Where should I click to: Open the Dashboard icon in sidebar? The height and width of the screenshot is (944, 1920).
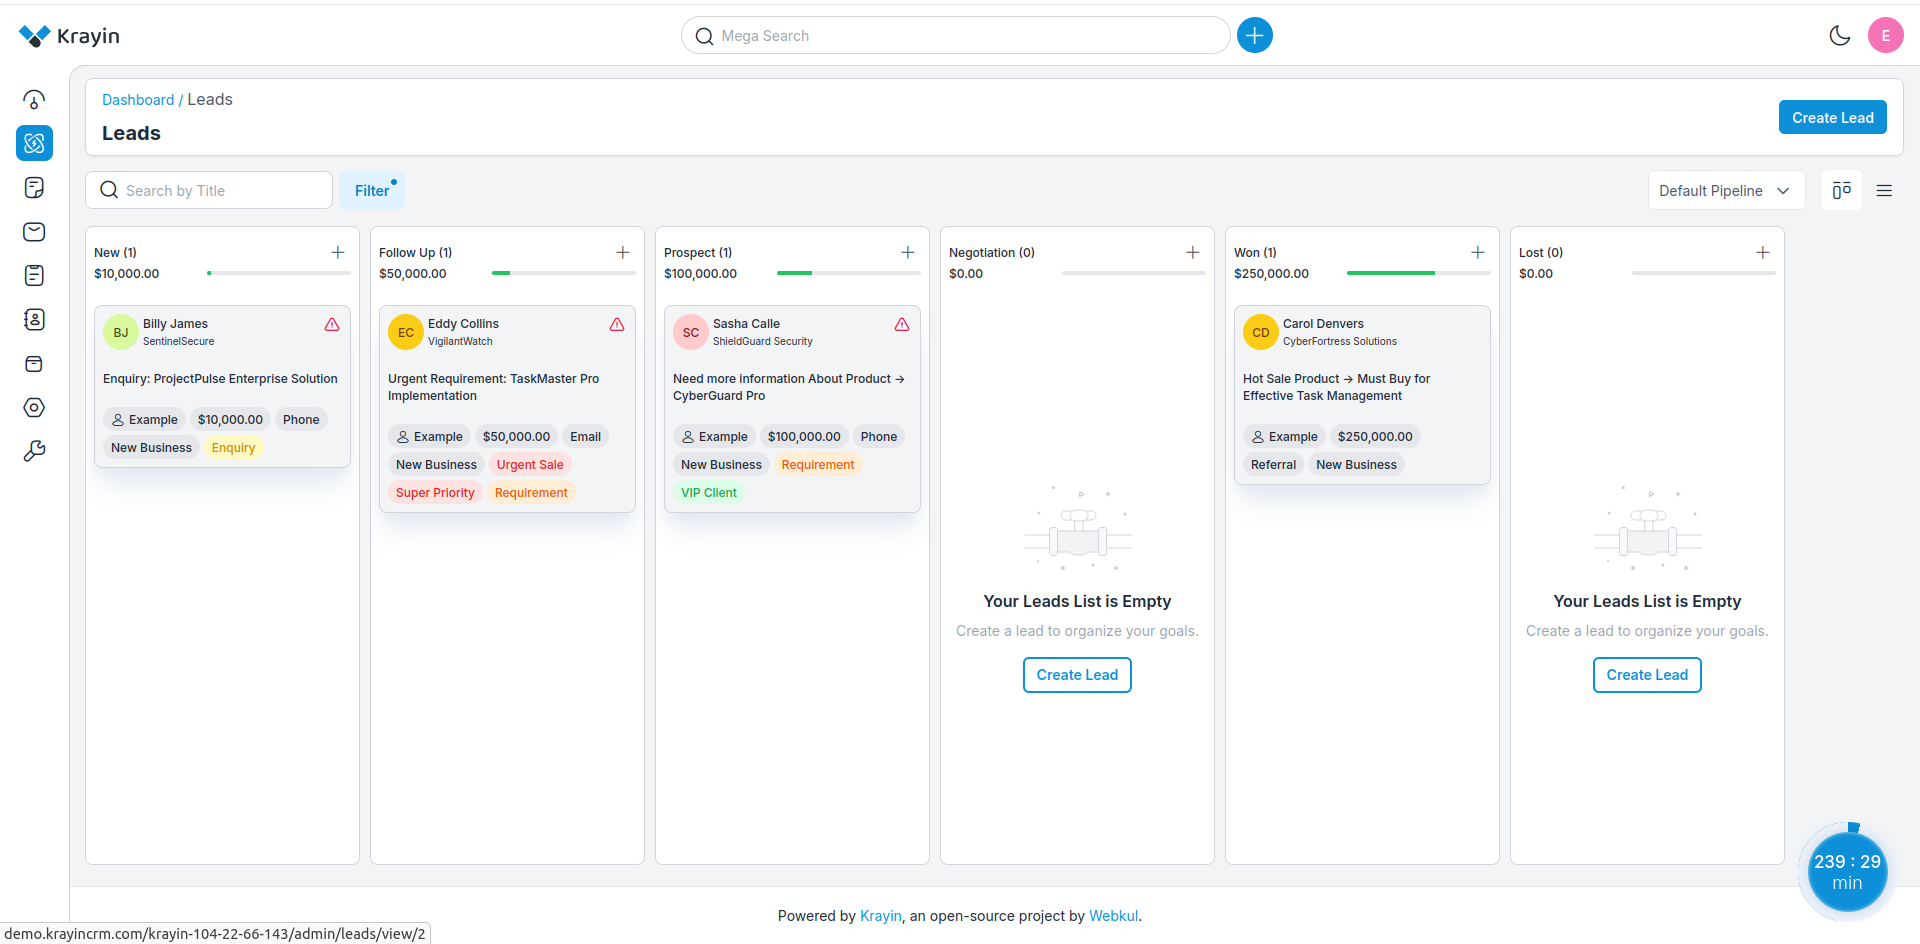coord(34,99)
